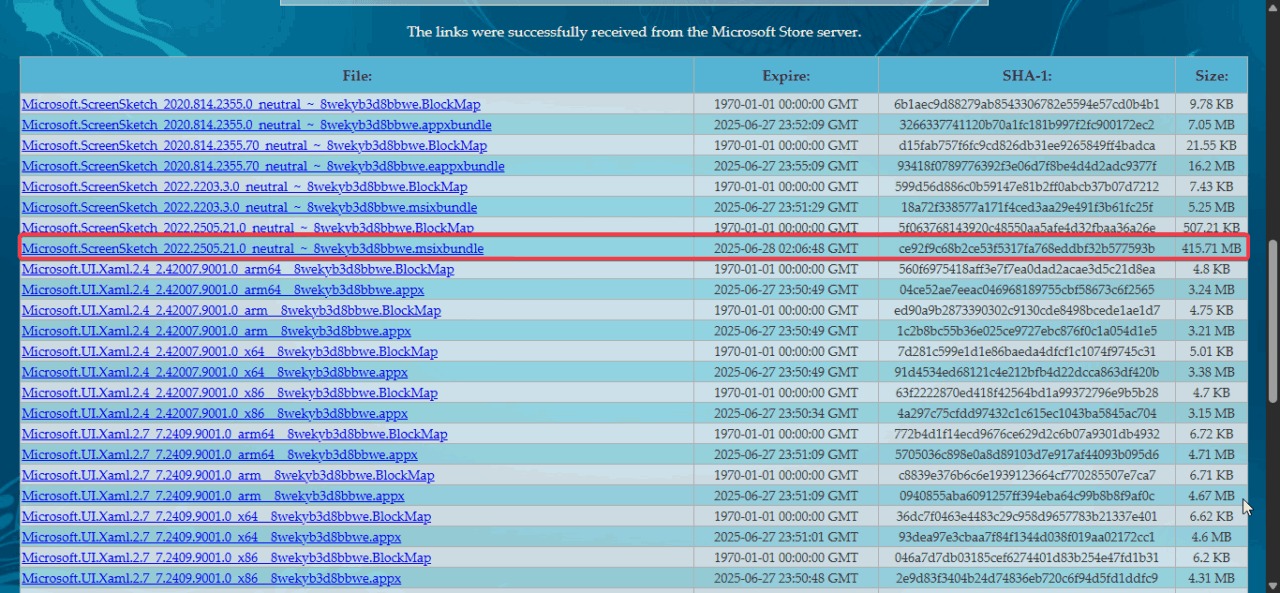
Task: Select SHA-1 hash starting with ce92f9c68b2c
Action: click(x=1027, y=248)
